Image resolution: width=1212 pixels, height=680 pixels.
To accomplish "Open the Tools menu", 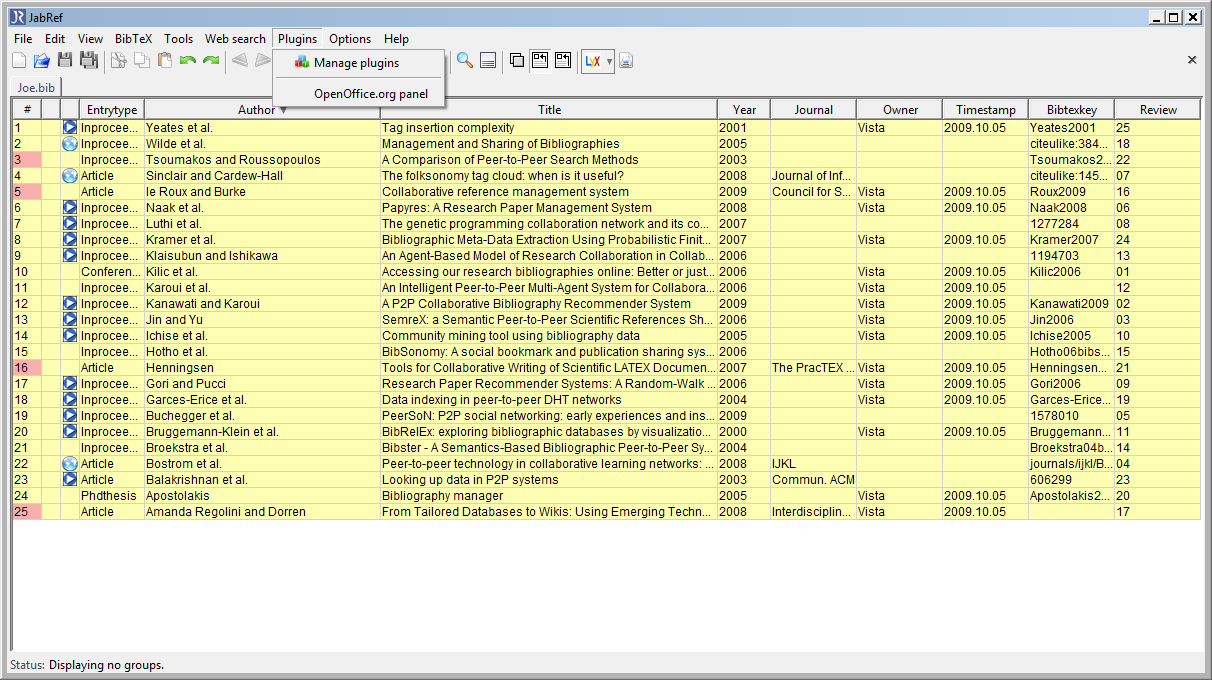I will (x=179, y=39).
